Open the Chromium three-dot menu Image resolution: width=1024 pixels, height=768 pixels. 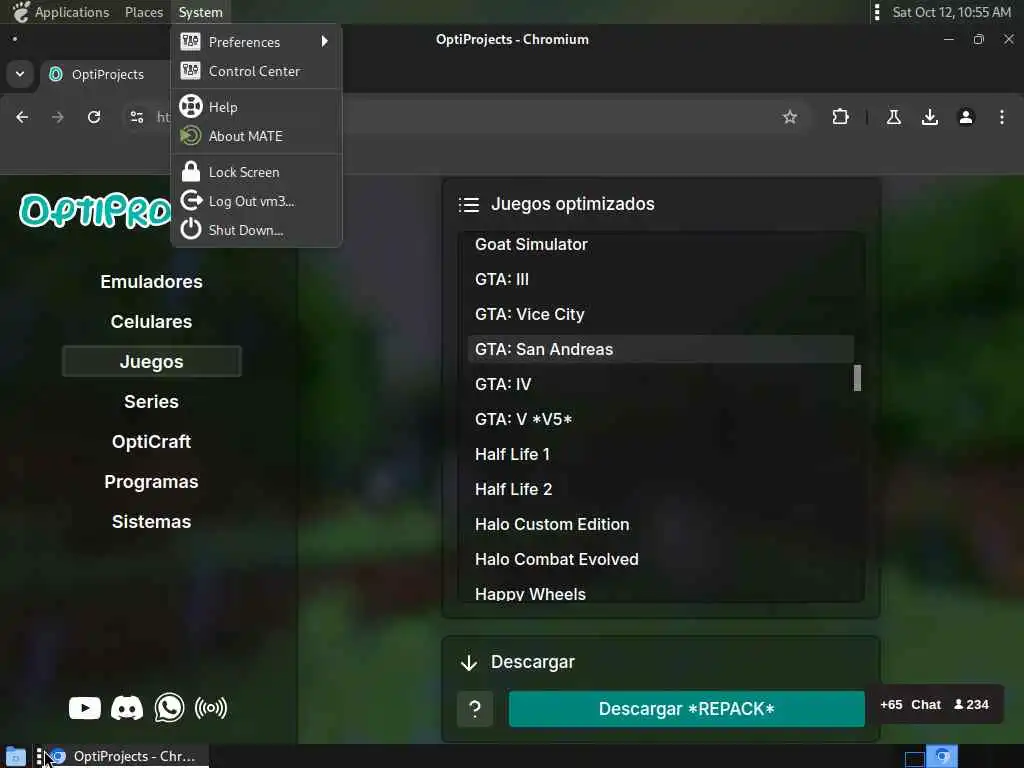click(1002, 117)
